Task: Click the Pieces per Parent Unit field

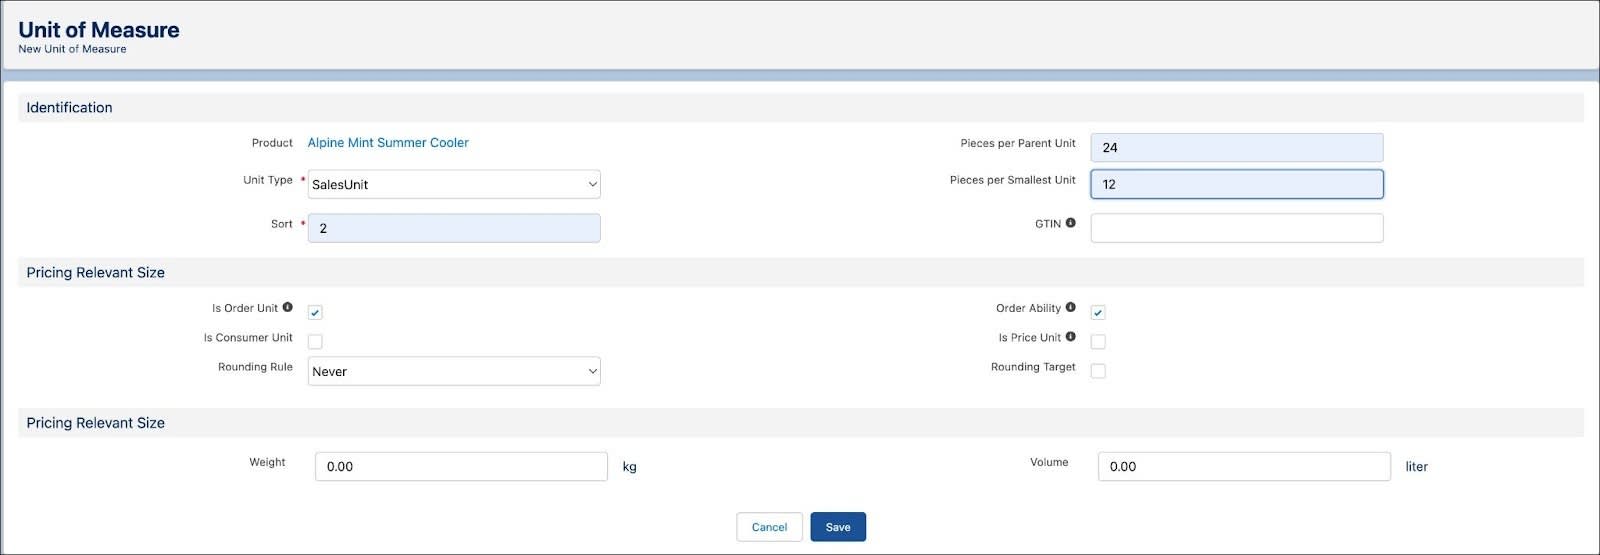Action: pos(1237,147)
